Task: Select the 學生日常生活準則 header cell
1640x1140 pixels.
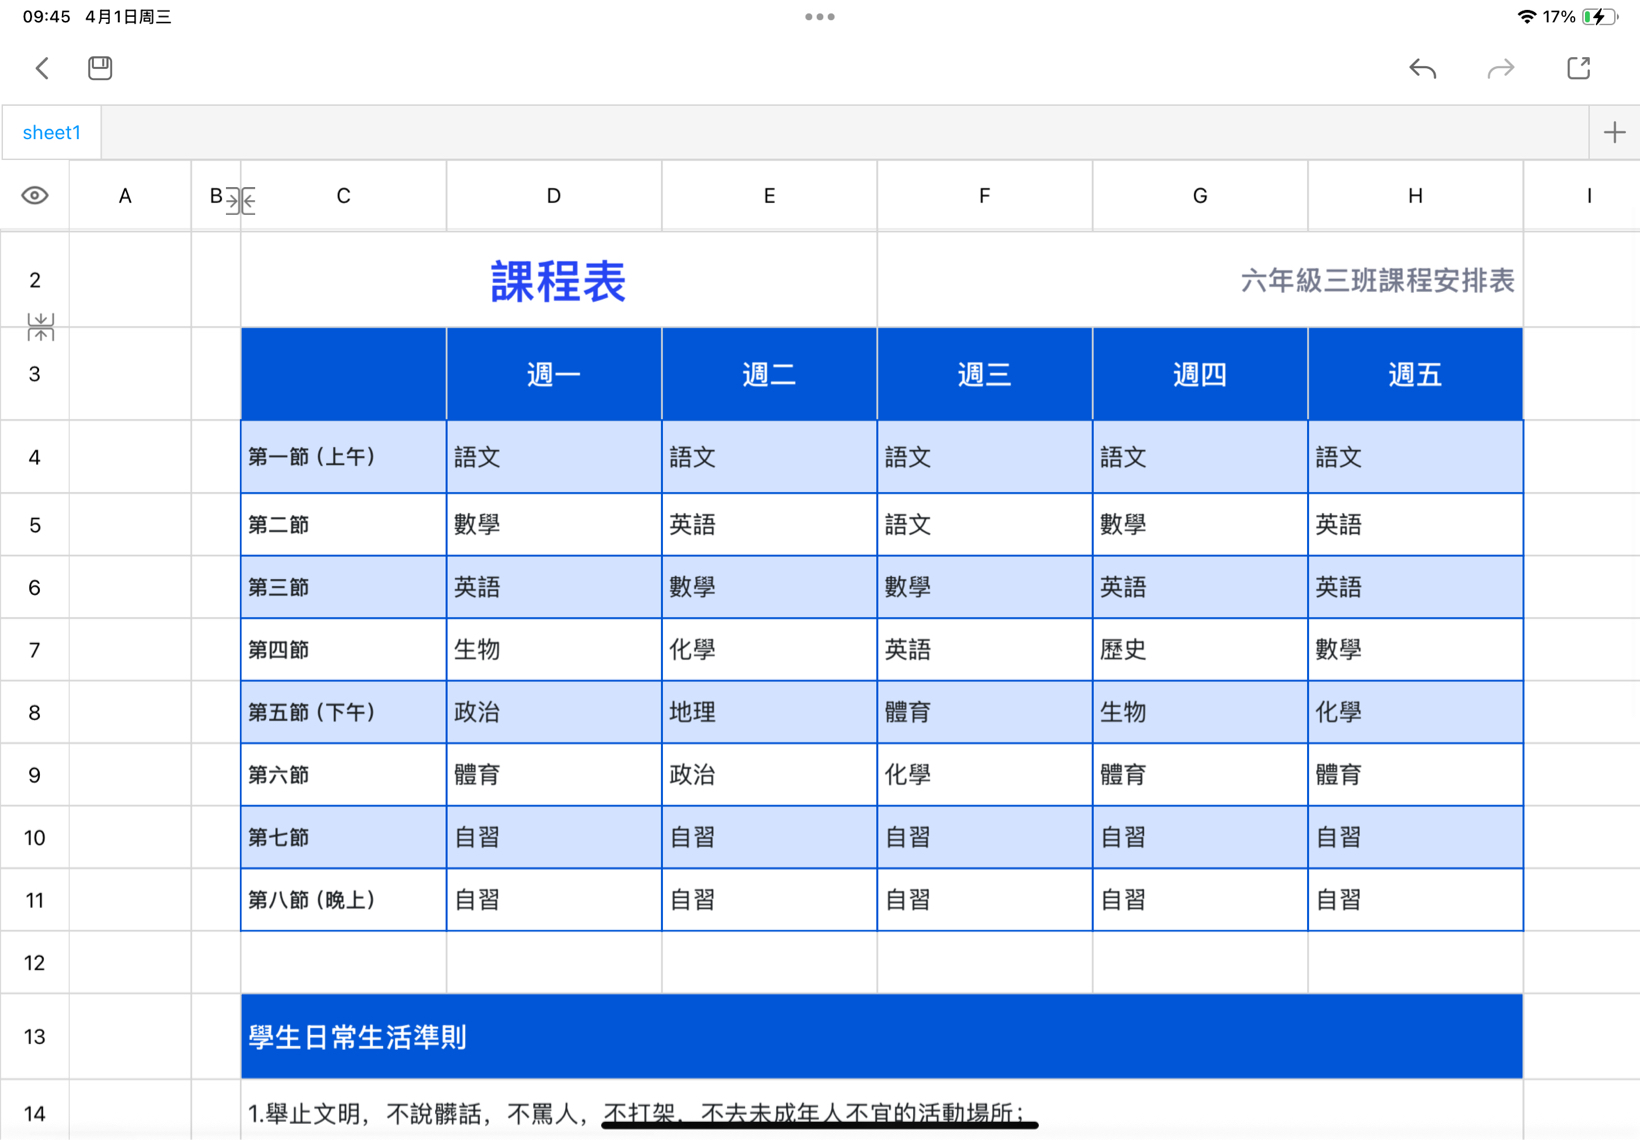Action: tap(882, 1036)
